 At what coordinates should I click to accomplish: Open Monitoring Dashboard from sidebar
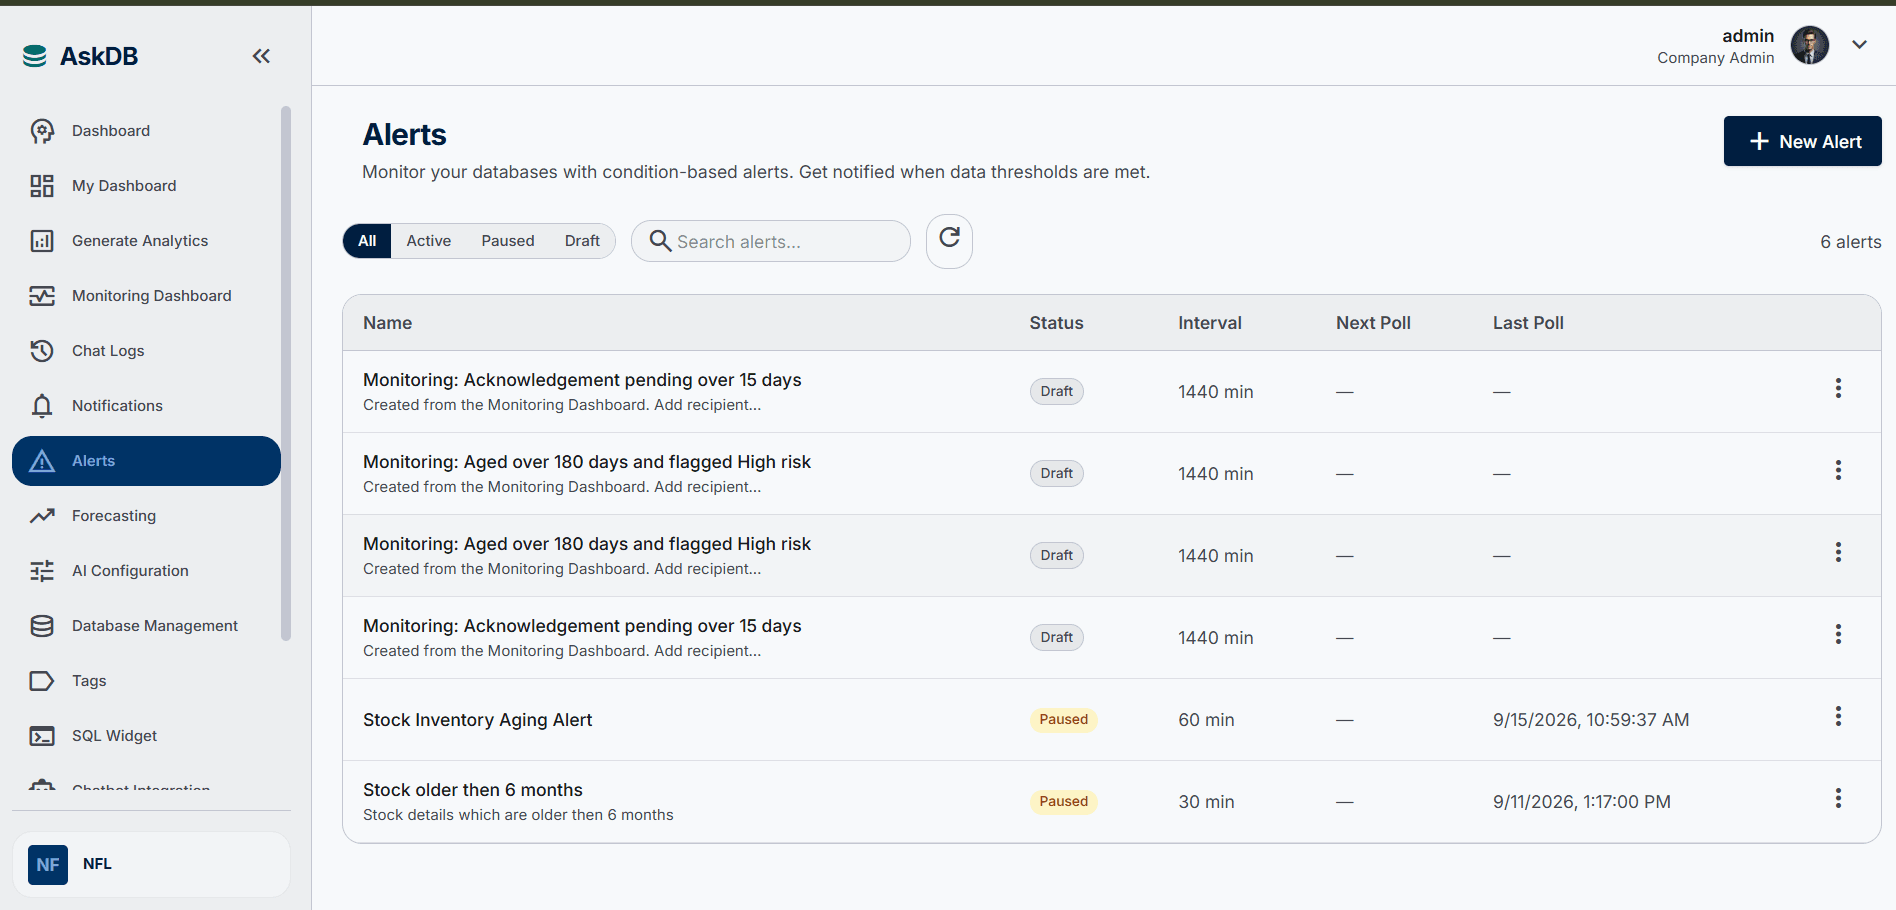(146, 296)
